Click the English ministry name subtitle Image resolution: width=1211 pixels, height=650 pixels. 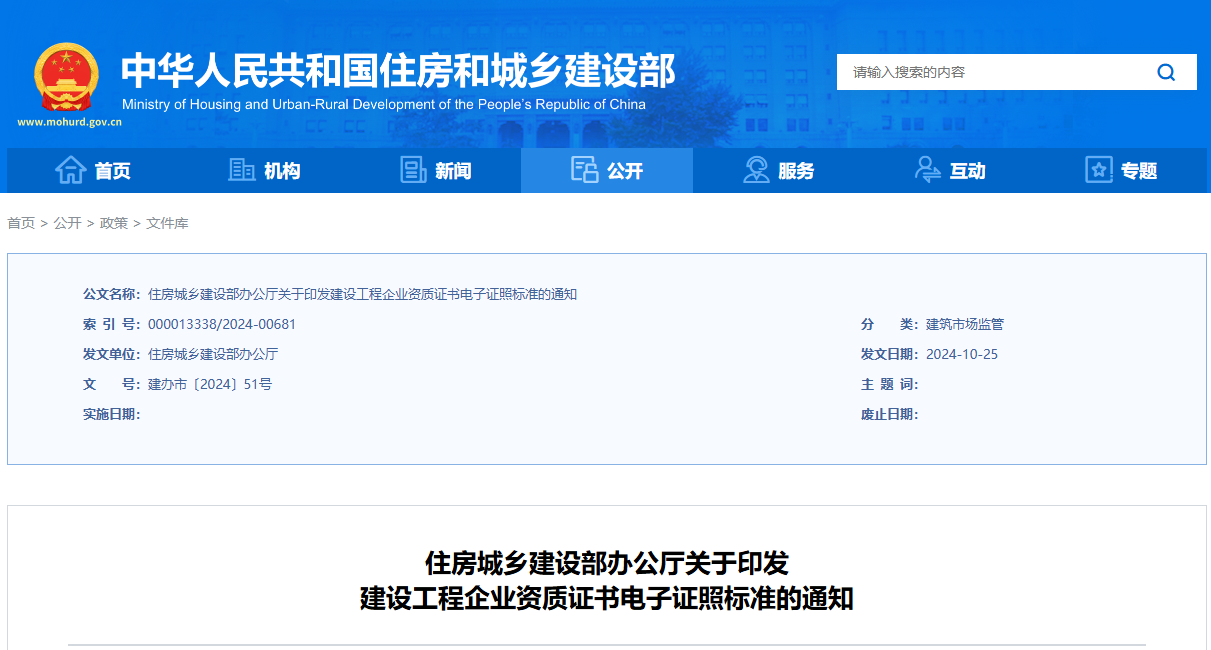coord(384,104)
